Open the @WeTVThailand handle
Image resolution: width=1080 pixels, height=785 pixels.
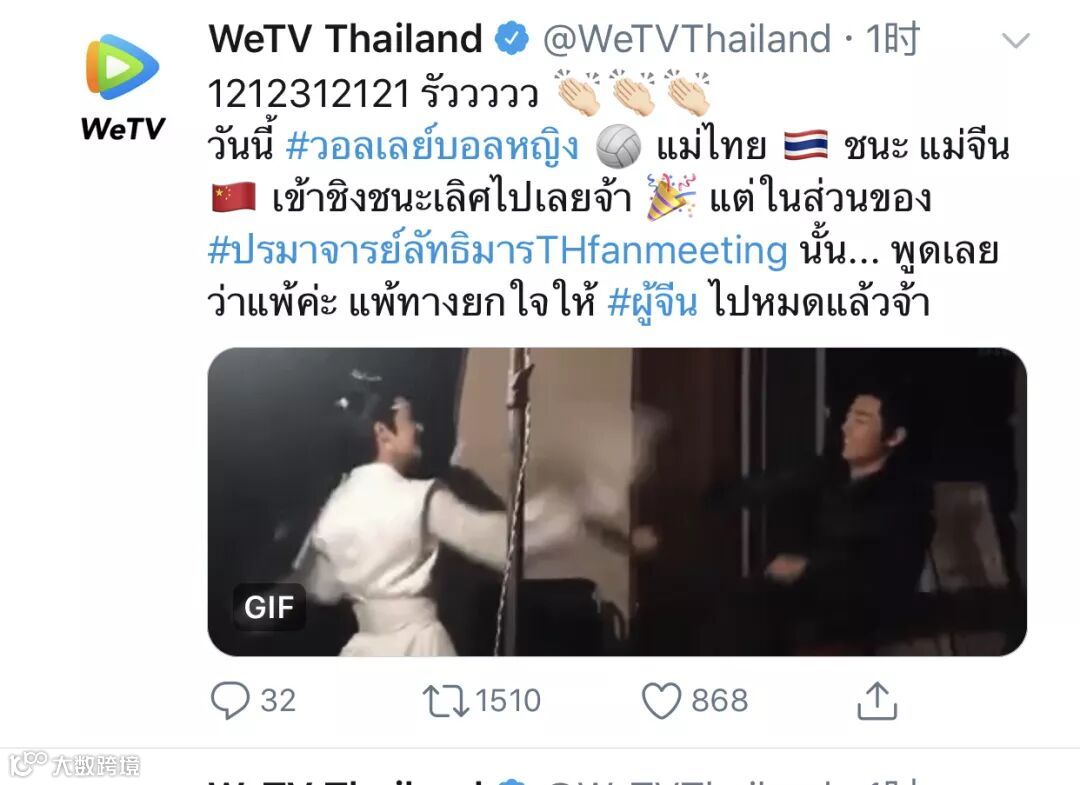(x=687, y=39)
